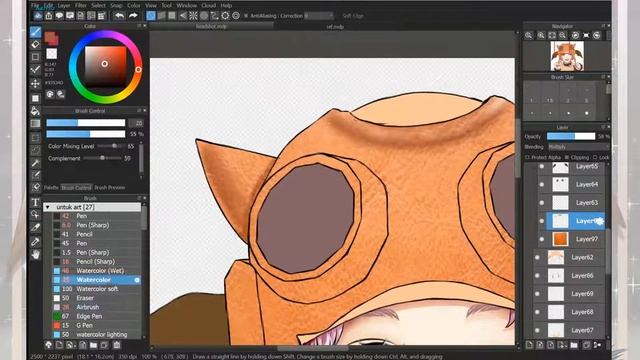The image size is (640, 360).
Task: Select the Eraser tool in the left toolbar
Action: [36, 44]
